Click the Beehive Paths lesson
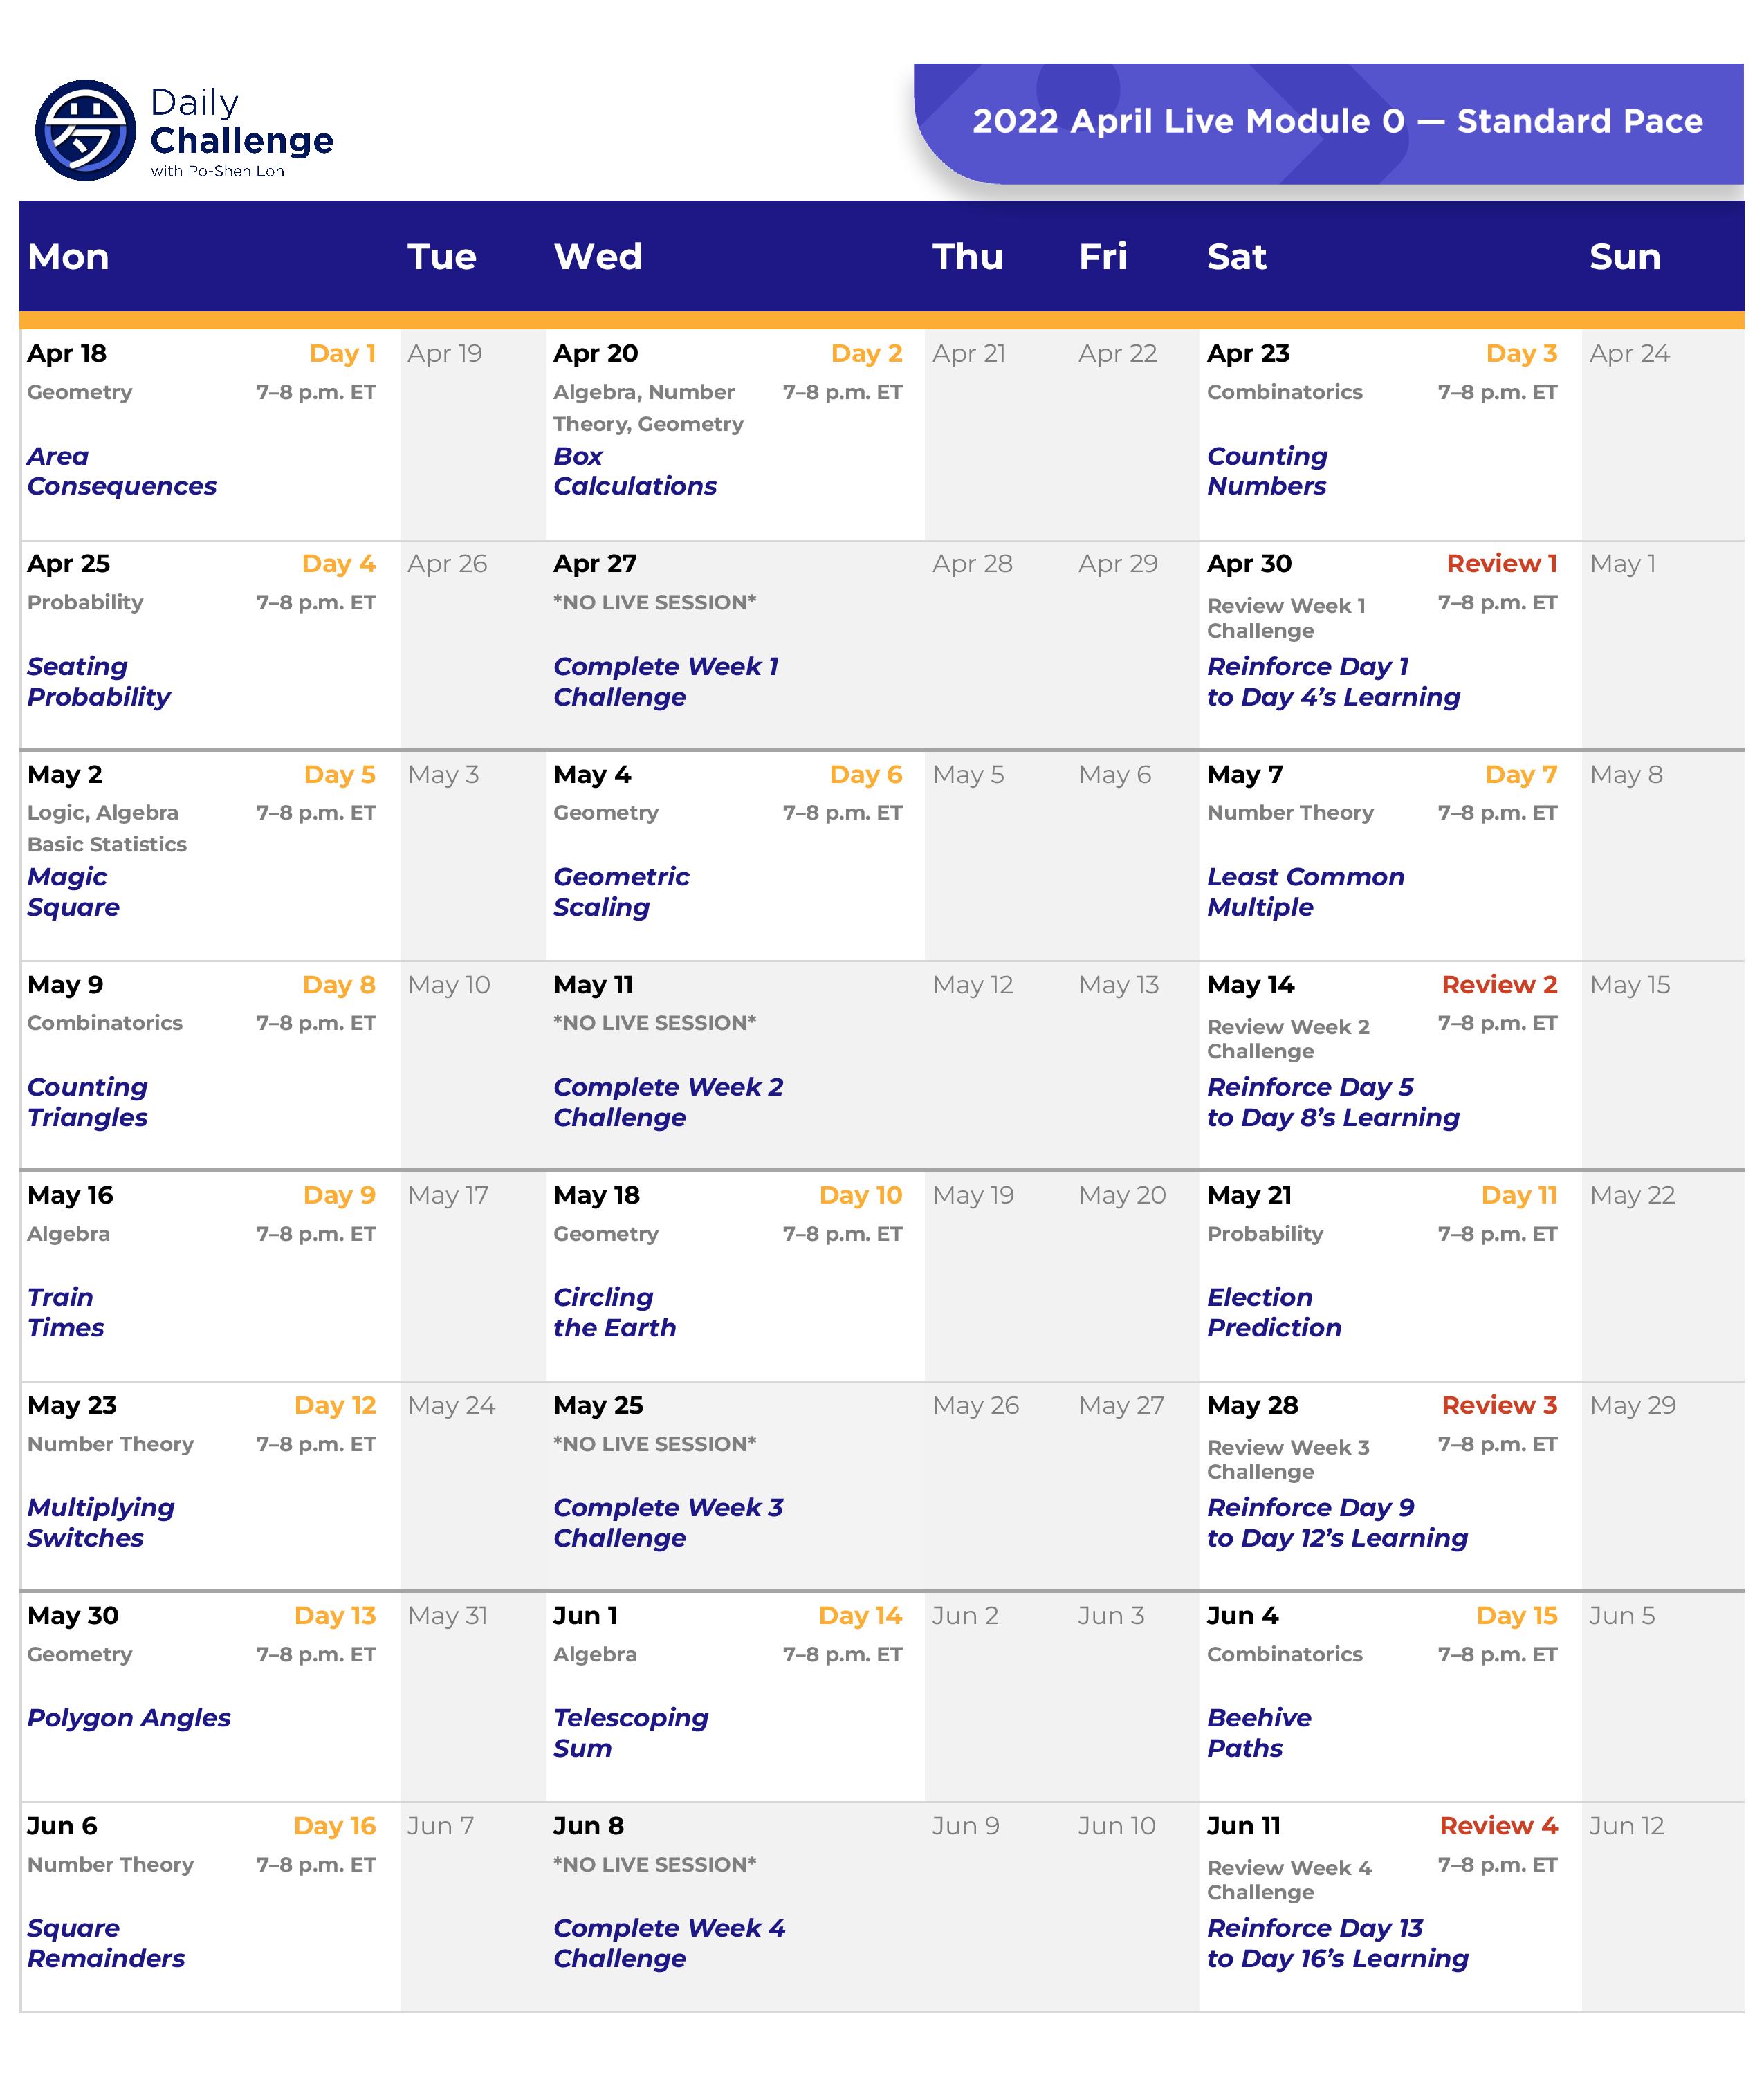Screen dimensions: 1764x2075 tap(1258, 1733)
